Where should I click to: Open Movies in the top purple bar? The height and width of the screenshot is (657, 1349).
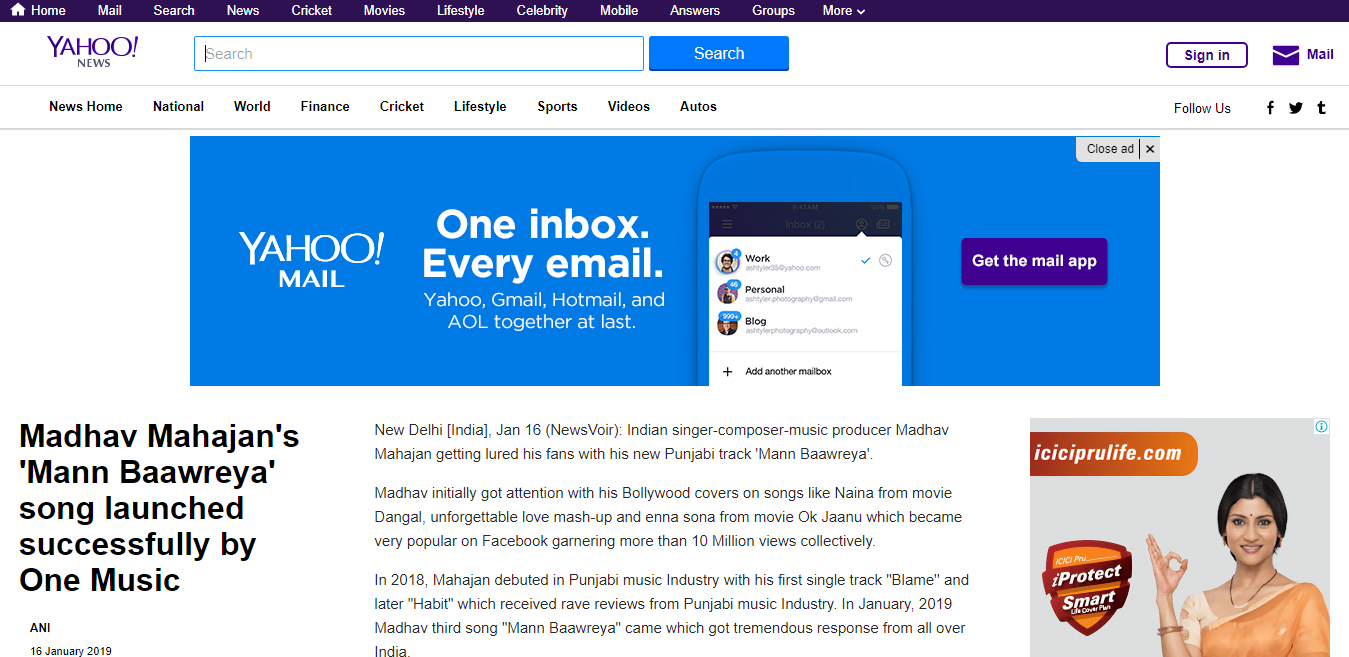[x=385, y=11]
